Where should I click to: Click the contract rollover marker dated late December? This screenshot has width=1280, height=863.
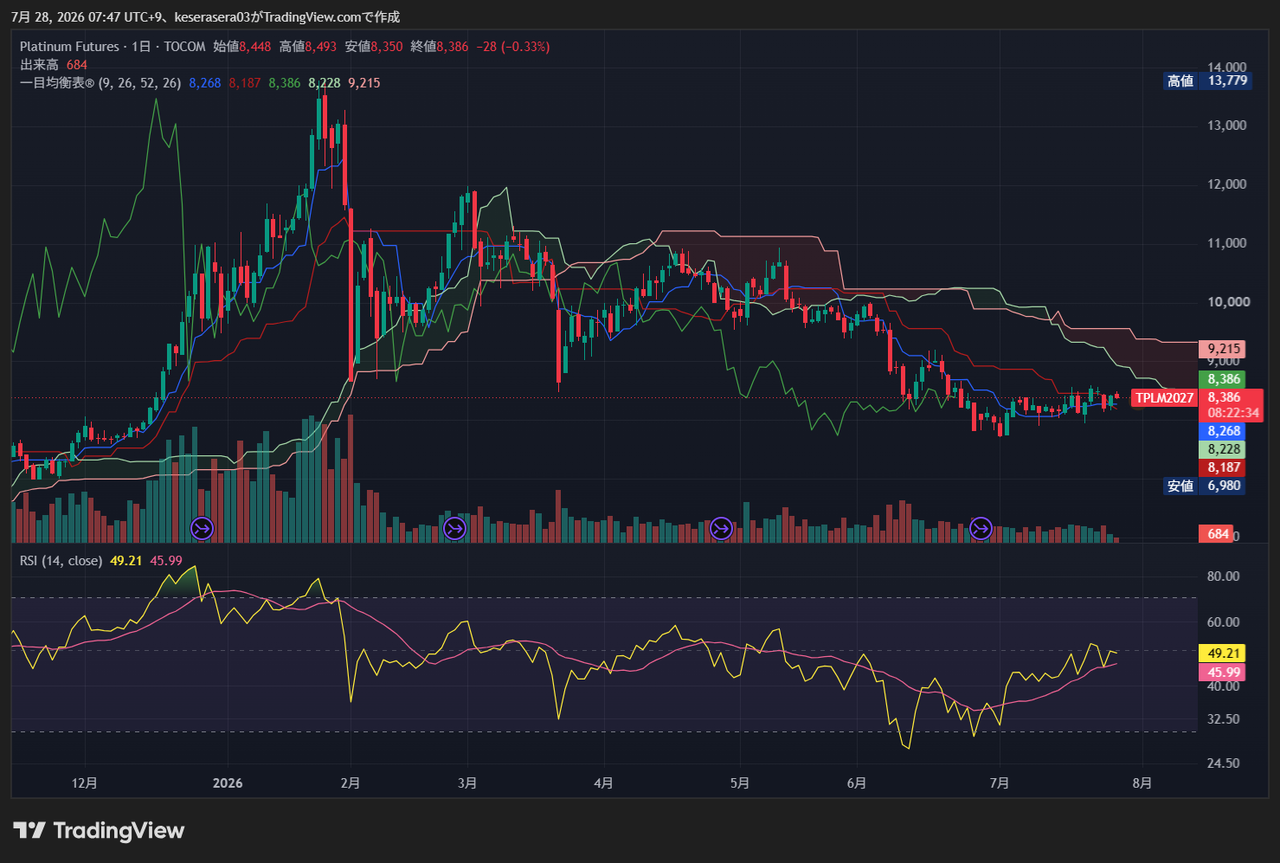click(201, 527)
